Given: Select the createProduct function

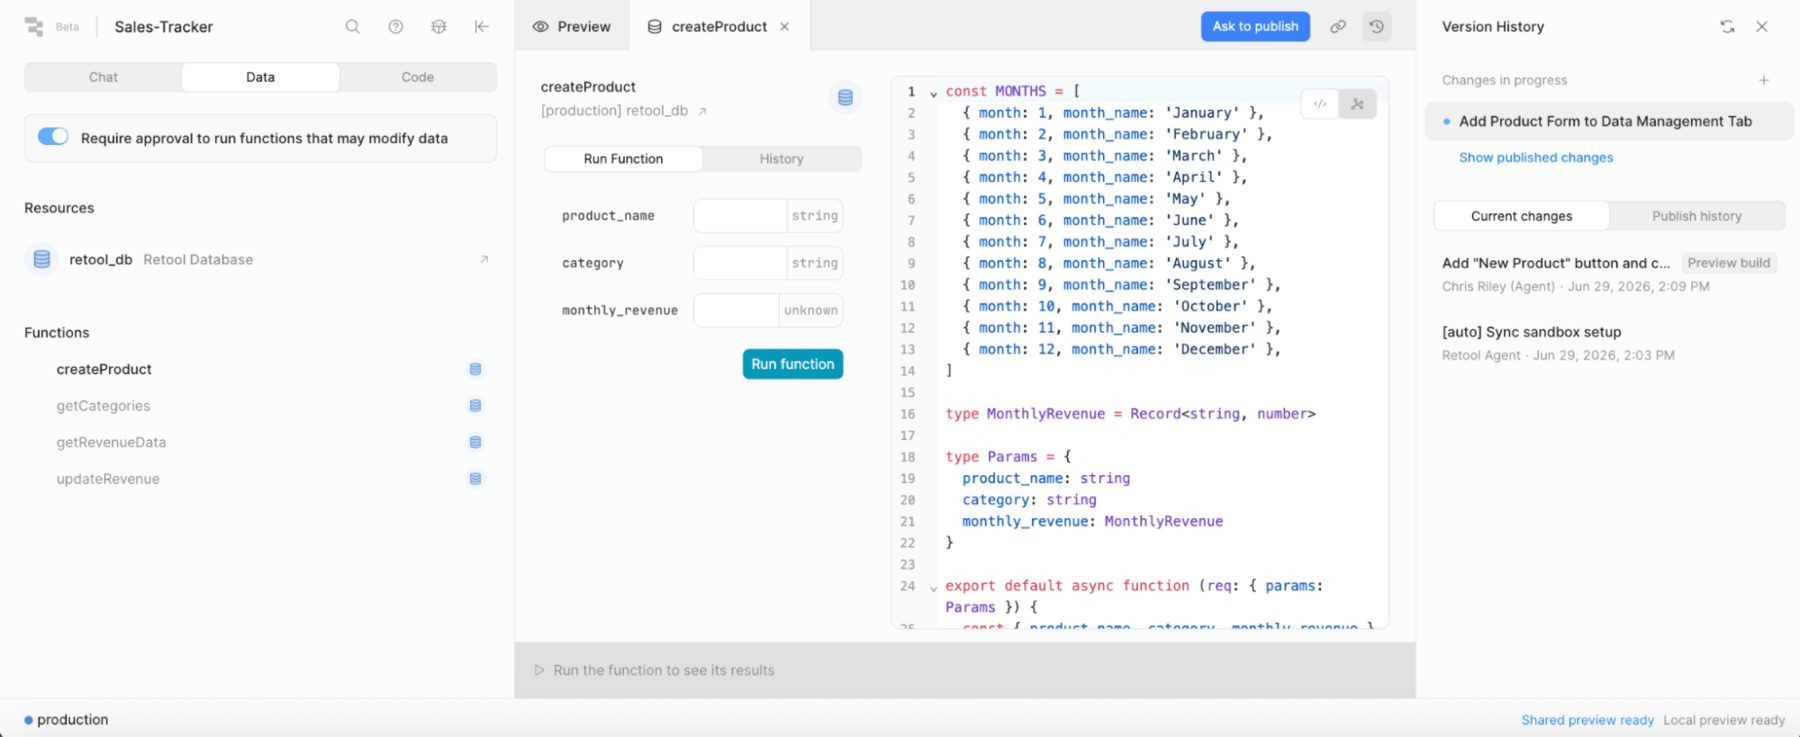Looking at the screenshot, I should pyautogui.click(x=104, y=369).
